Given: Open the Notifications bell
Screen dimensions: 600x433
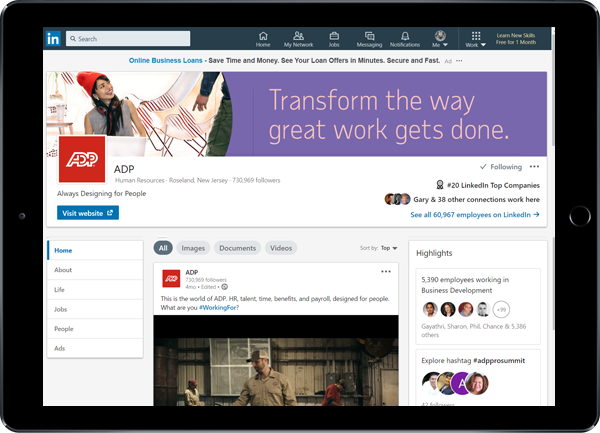Looking at the screenshot, I should pyautogui.click(x=405, y=39).
